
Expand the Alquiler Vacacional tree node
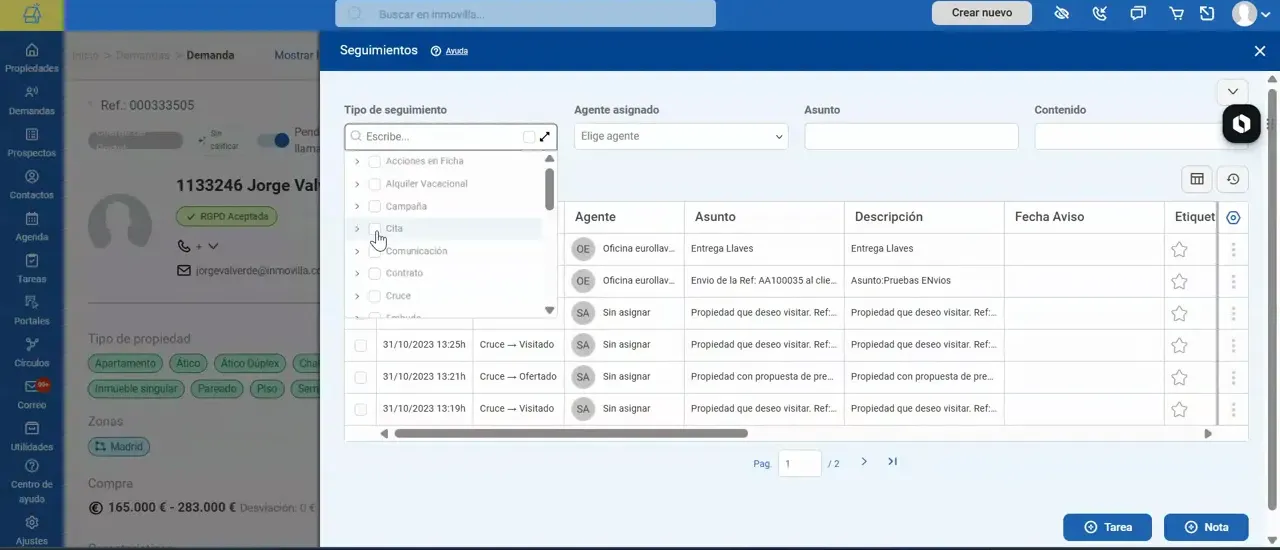tap(357, 184)
